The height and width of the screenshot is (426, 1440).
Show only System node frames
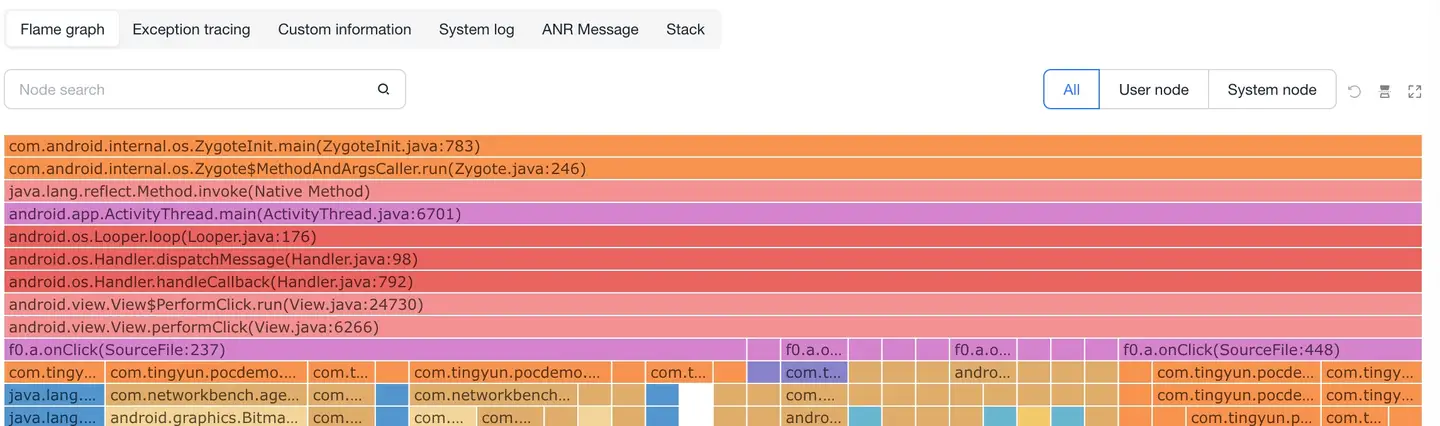coord(1272,90)
